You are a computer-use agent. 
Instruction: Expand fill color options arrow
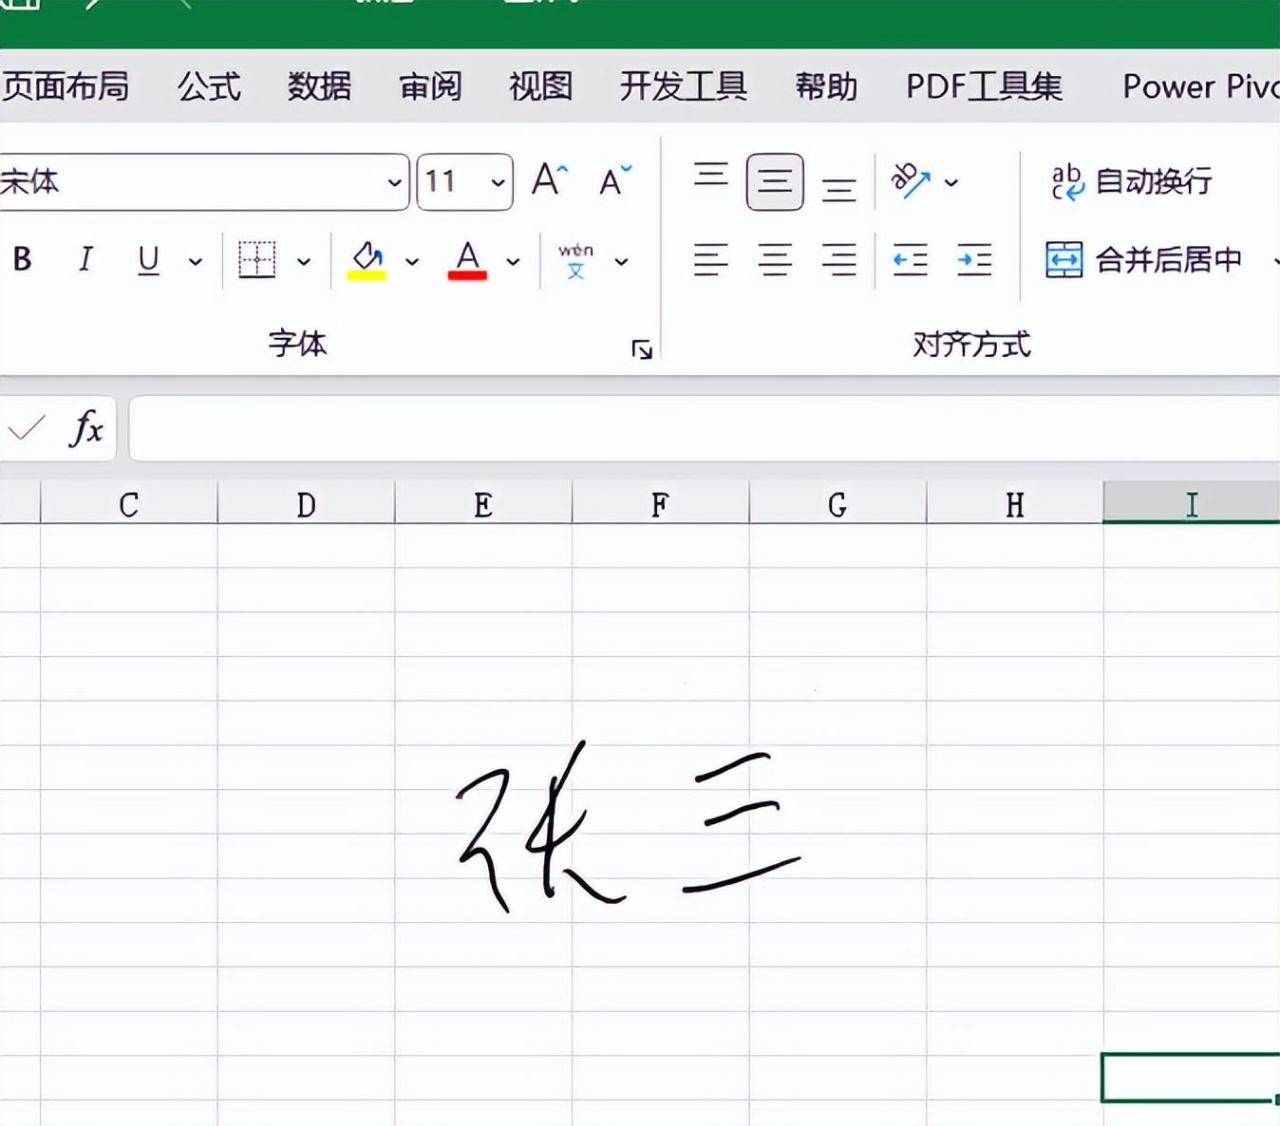click(x=412, y=261)
